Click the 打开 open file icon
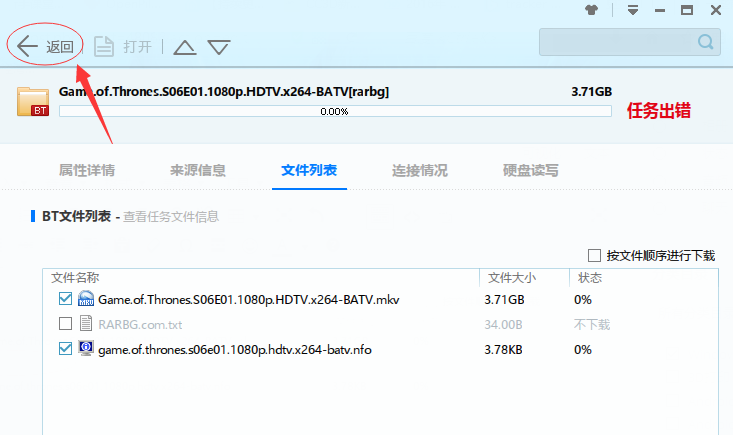The image size is (733, 435). point(103,46)
